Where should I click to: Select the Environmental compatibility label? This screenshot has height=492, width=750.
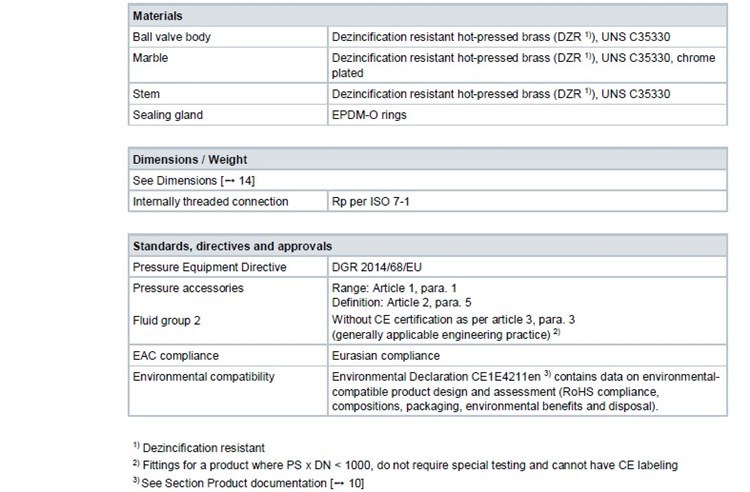tap(204, 376)
